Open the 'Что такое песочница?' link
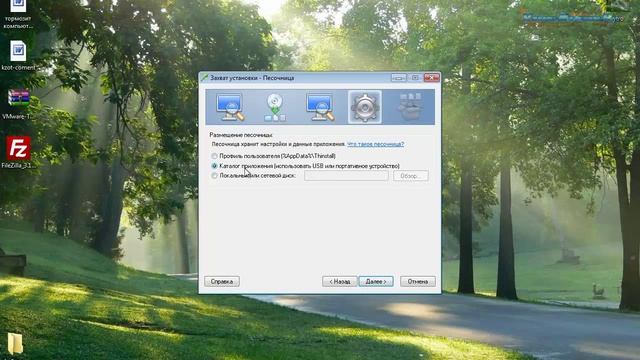This screenshot has width=640, height=360. [x=375, y=144]
